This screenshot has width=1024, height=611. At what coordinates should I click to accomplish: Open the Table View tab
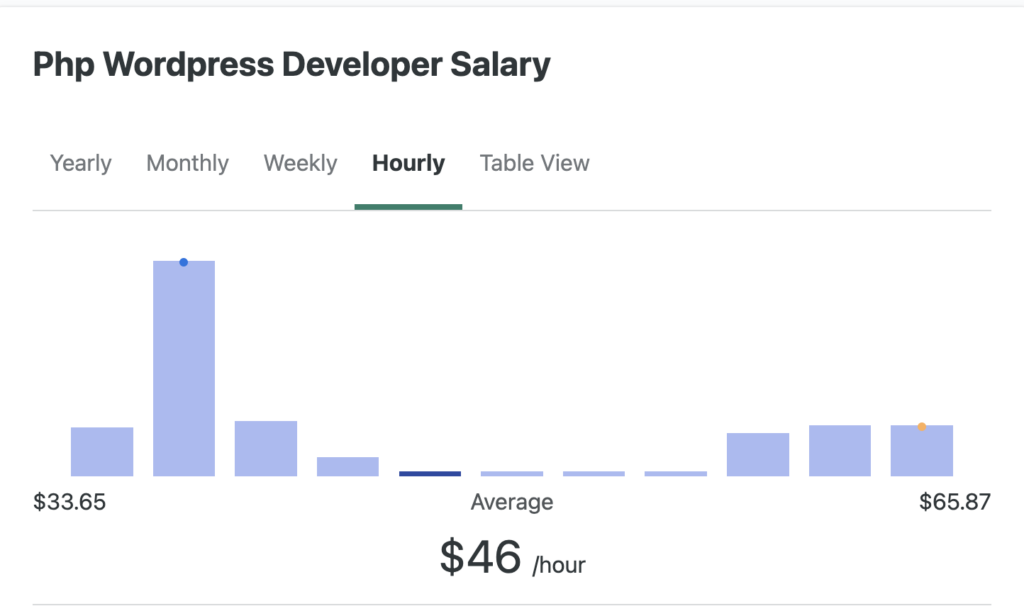coord(534,162)
